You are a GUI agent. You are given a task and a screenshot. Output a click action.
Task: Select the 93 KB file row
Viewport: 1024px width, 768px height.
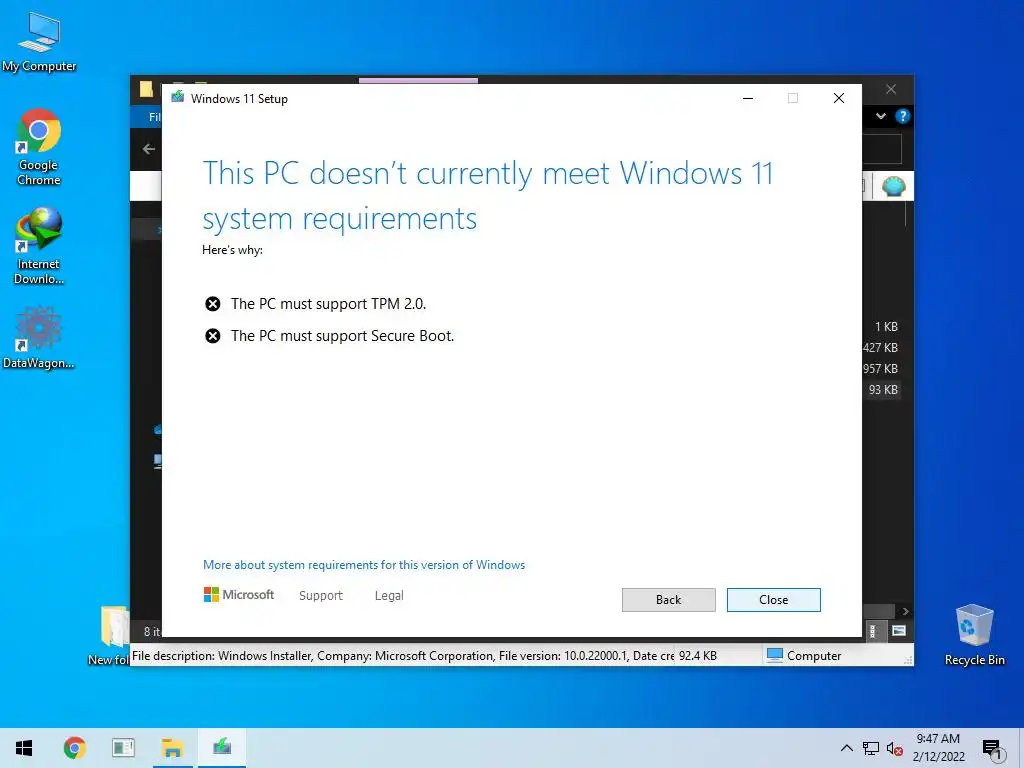pos(882,390)
